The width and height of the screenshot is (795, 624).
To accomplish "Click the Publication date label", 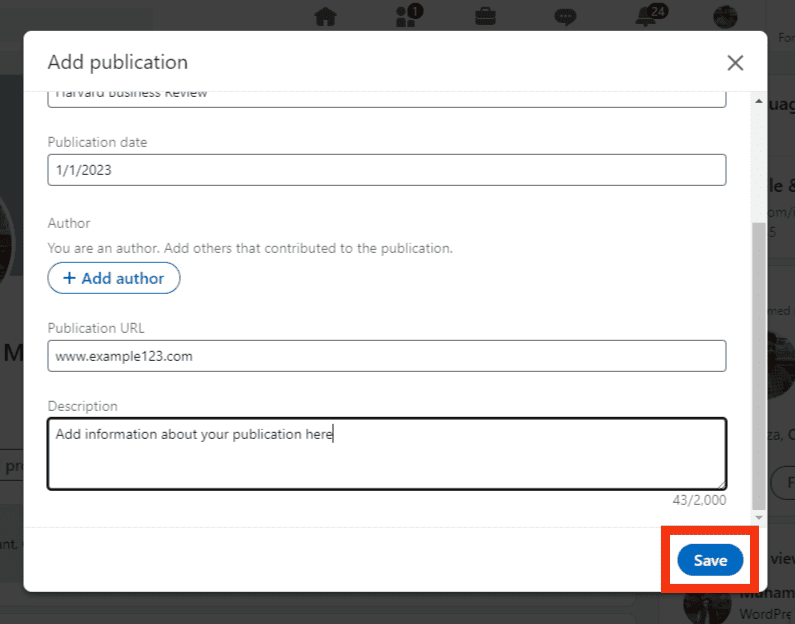I will [97, 142].
